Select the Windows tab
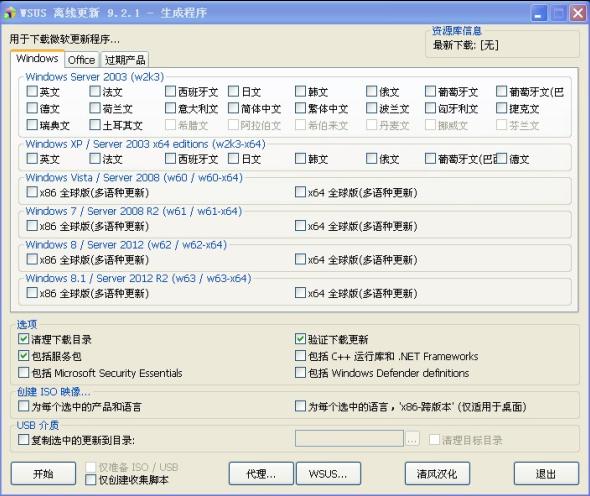 37,58
